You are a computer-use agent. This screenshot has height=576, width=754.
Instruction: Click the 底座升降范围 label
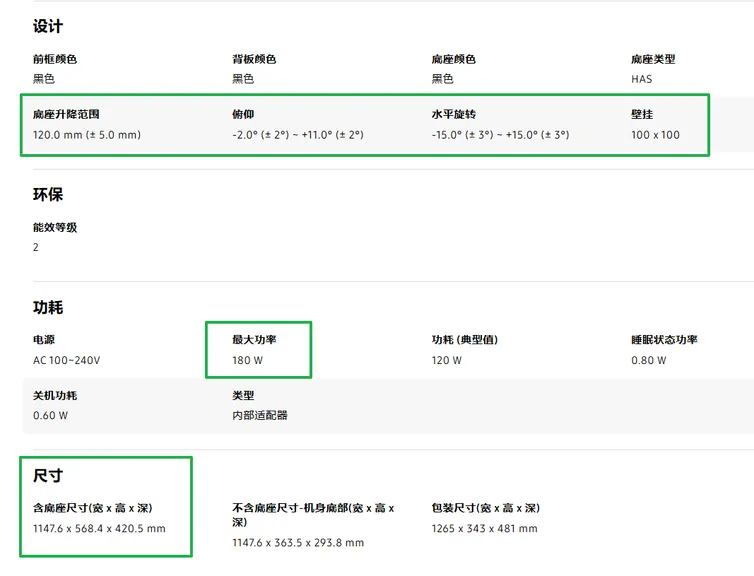tap(66, 114)
